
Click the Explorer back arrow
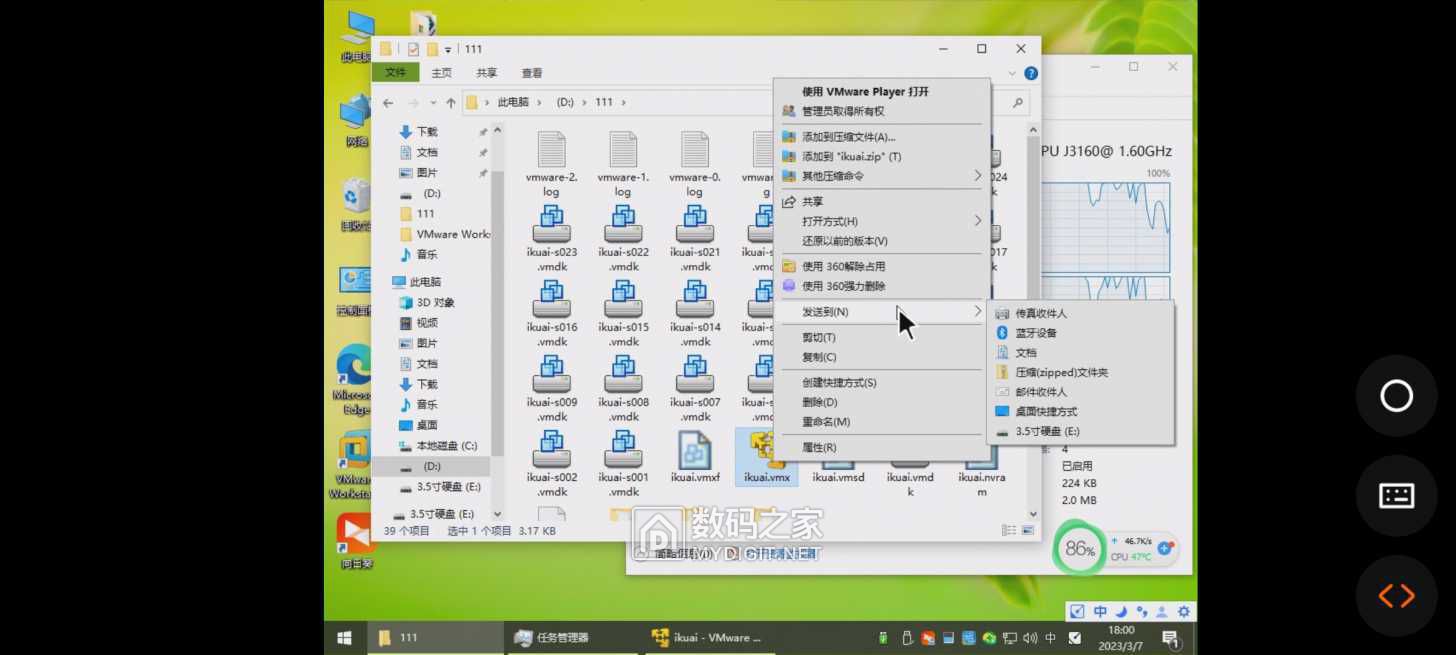[388, 102]
